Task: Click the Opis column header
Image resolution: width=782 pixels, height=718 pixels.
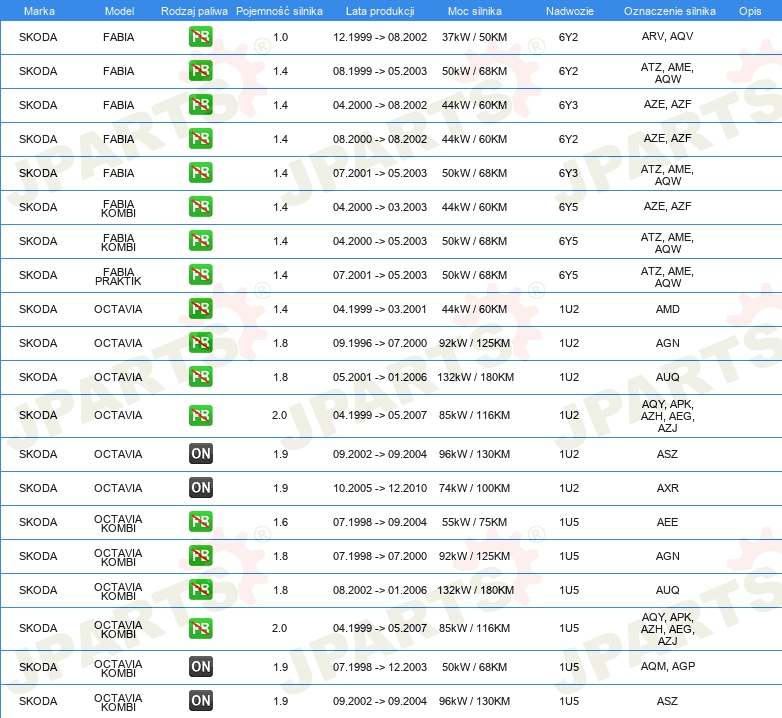Action: (x=750, y=11)
